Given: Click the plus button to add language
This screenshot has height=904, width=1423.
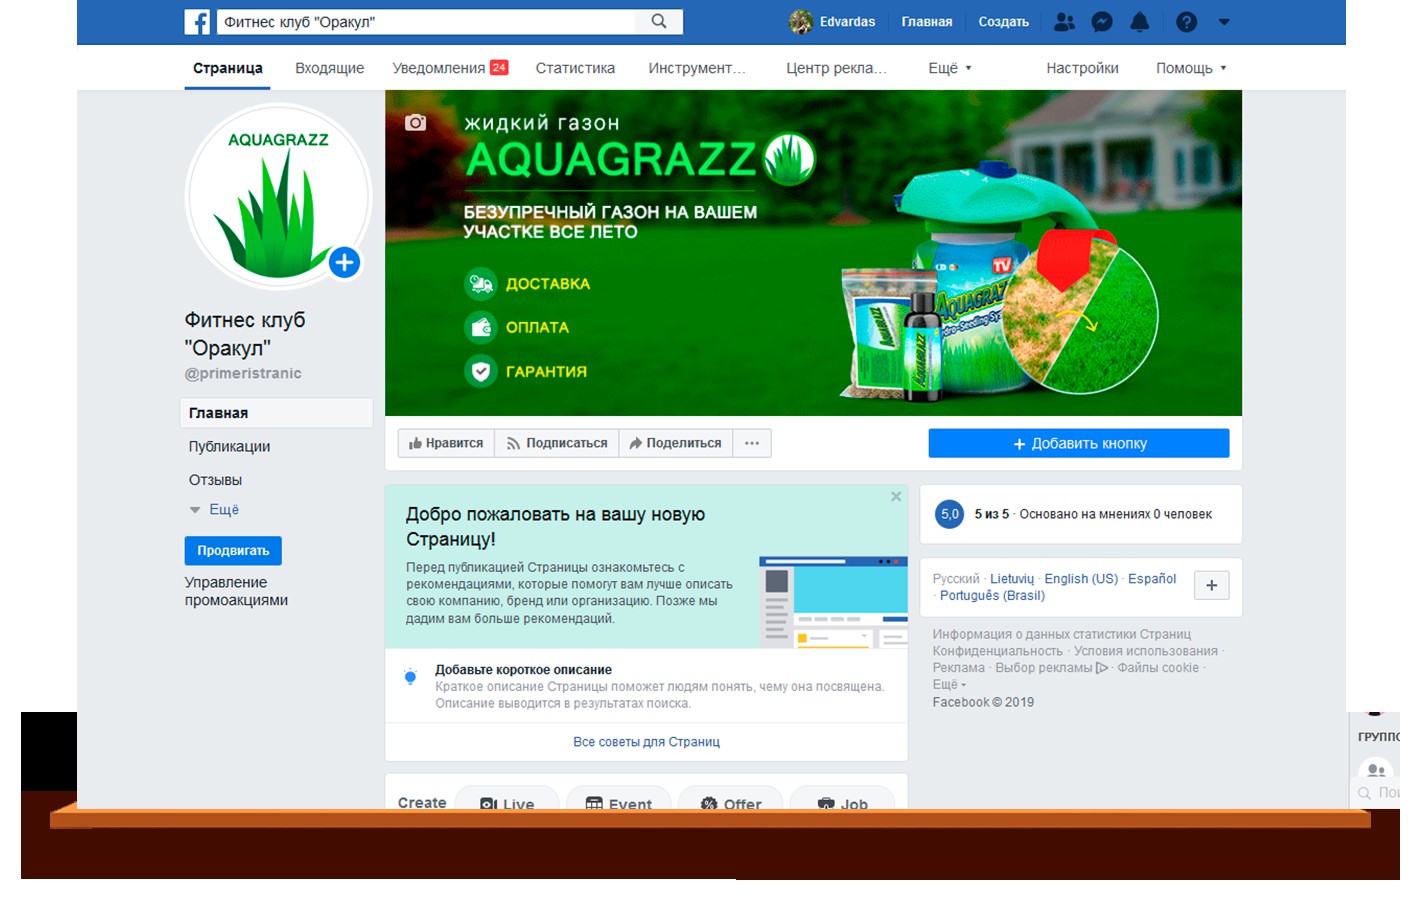Looking at the screenshot, I should pos(1211,586).
